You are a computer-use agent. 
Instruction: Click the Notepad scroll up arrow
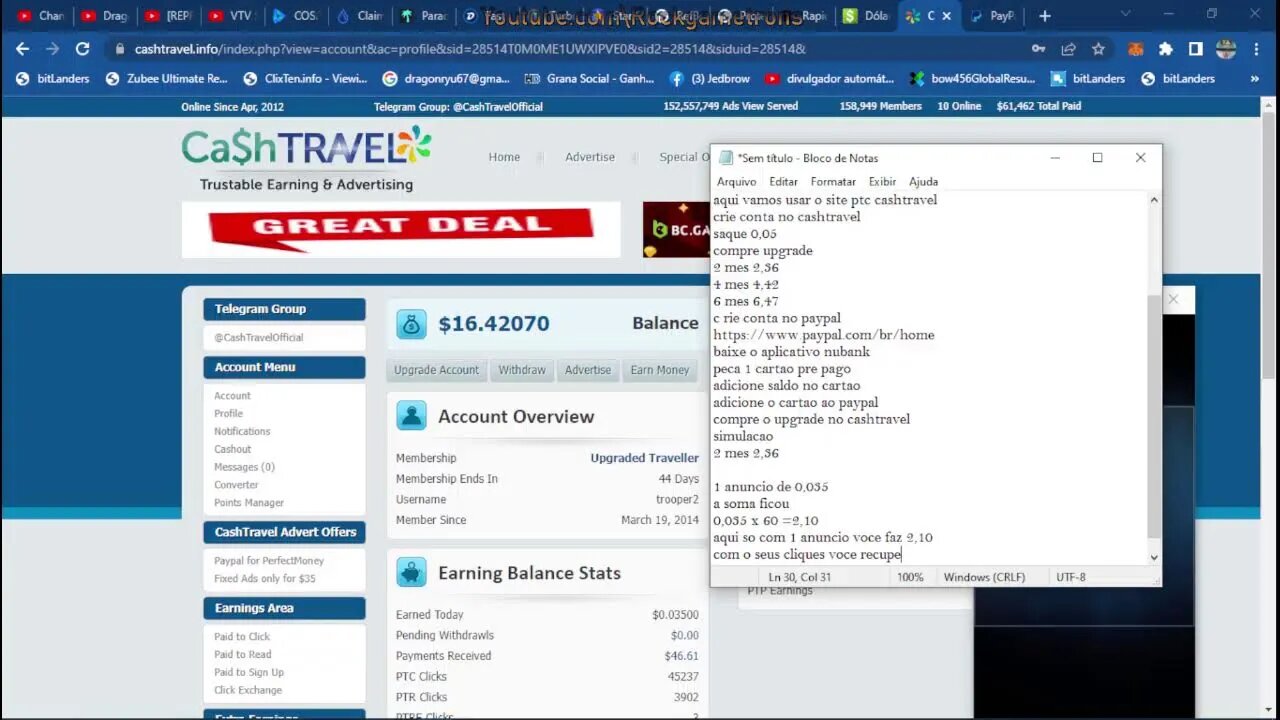(1154, 200)
